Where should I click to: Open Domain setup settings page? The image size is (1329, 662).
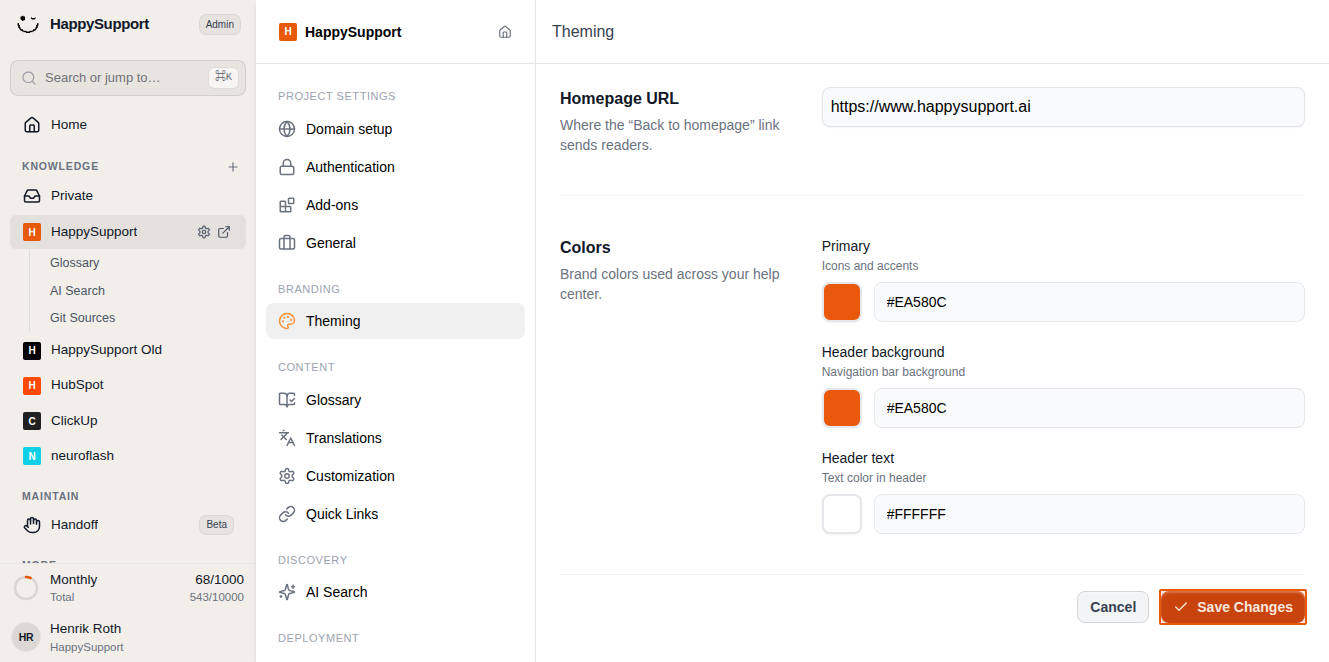pyautogui.click(x=395, y=129)
